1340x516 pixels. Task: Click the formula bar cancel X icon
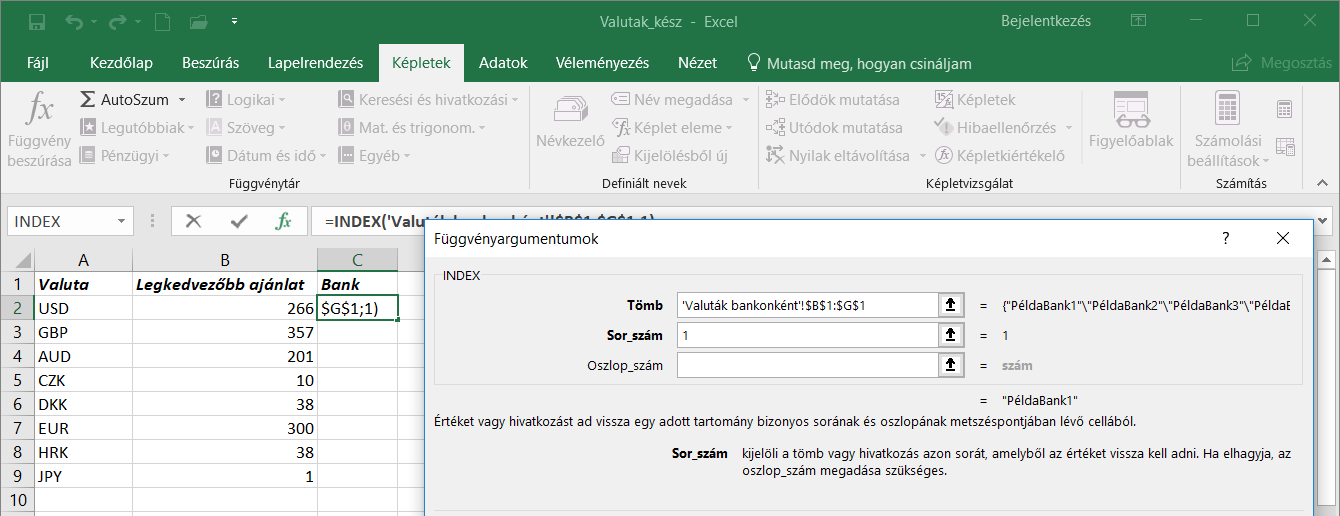click(194, 221)
